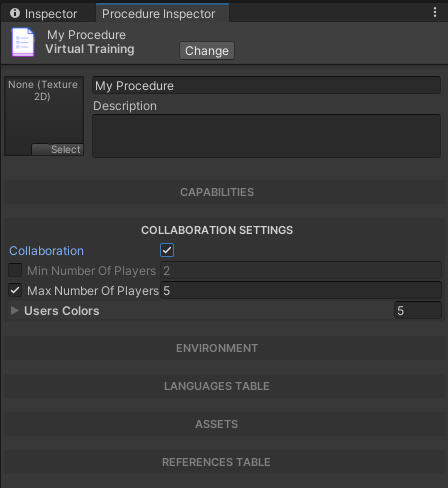The image size is (448, 488).
Task: Expand the ENVIRONMENT section
Action: [x=225, y=348]
